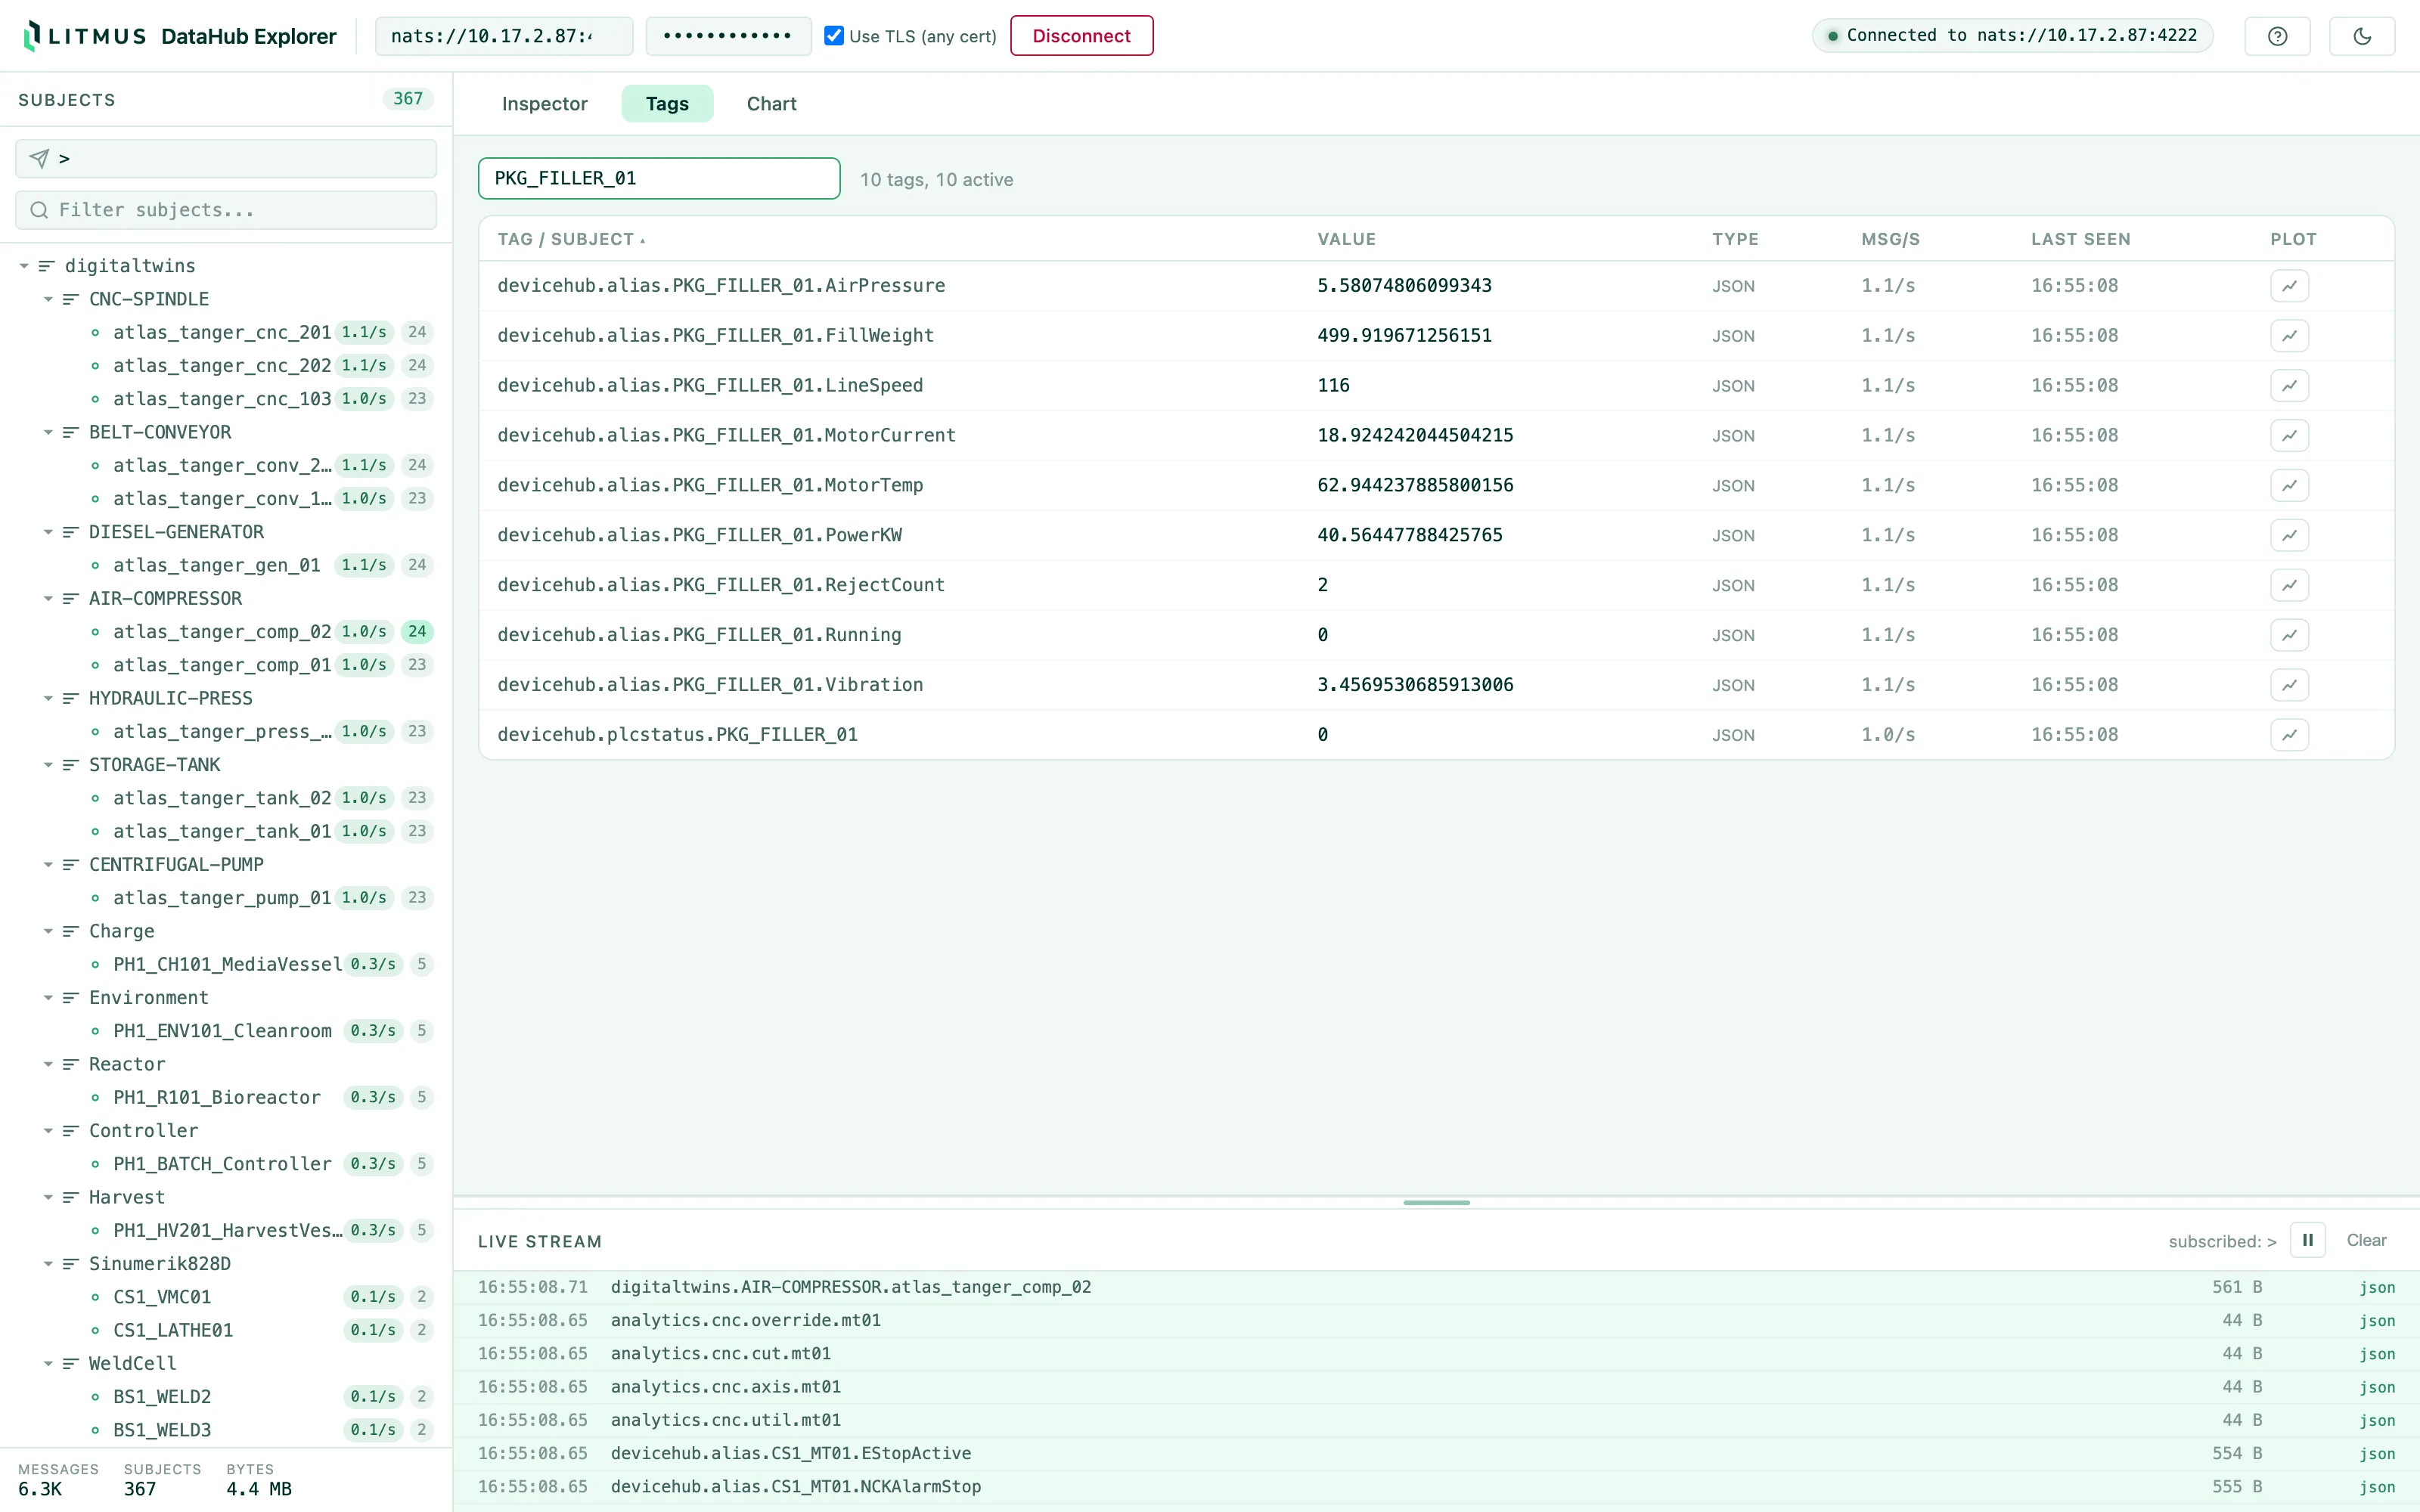
Task: Sort by TAG / SUBJECT column header
Action: pos(571,239)
